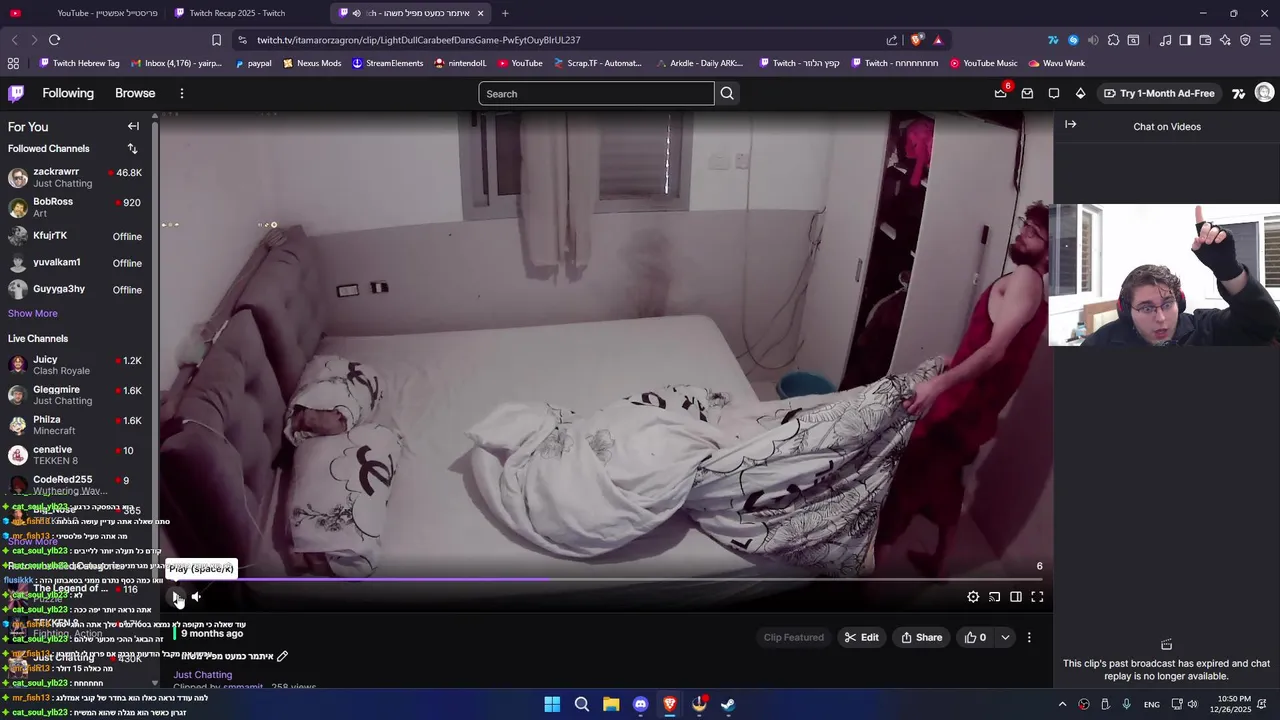1280x720 pixels.
Task: Switch the player to fullscreen
Action: point(1037,597)
